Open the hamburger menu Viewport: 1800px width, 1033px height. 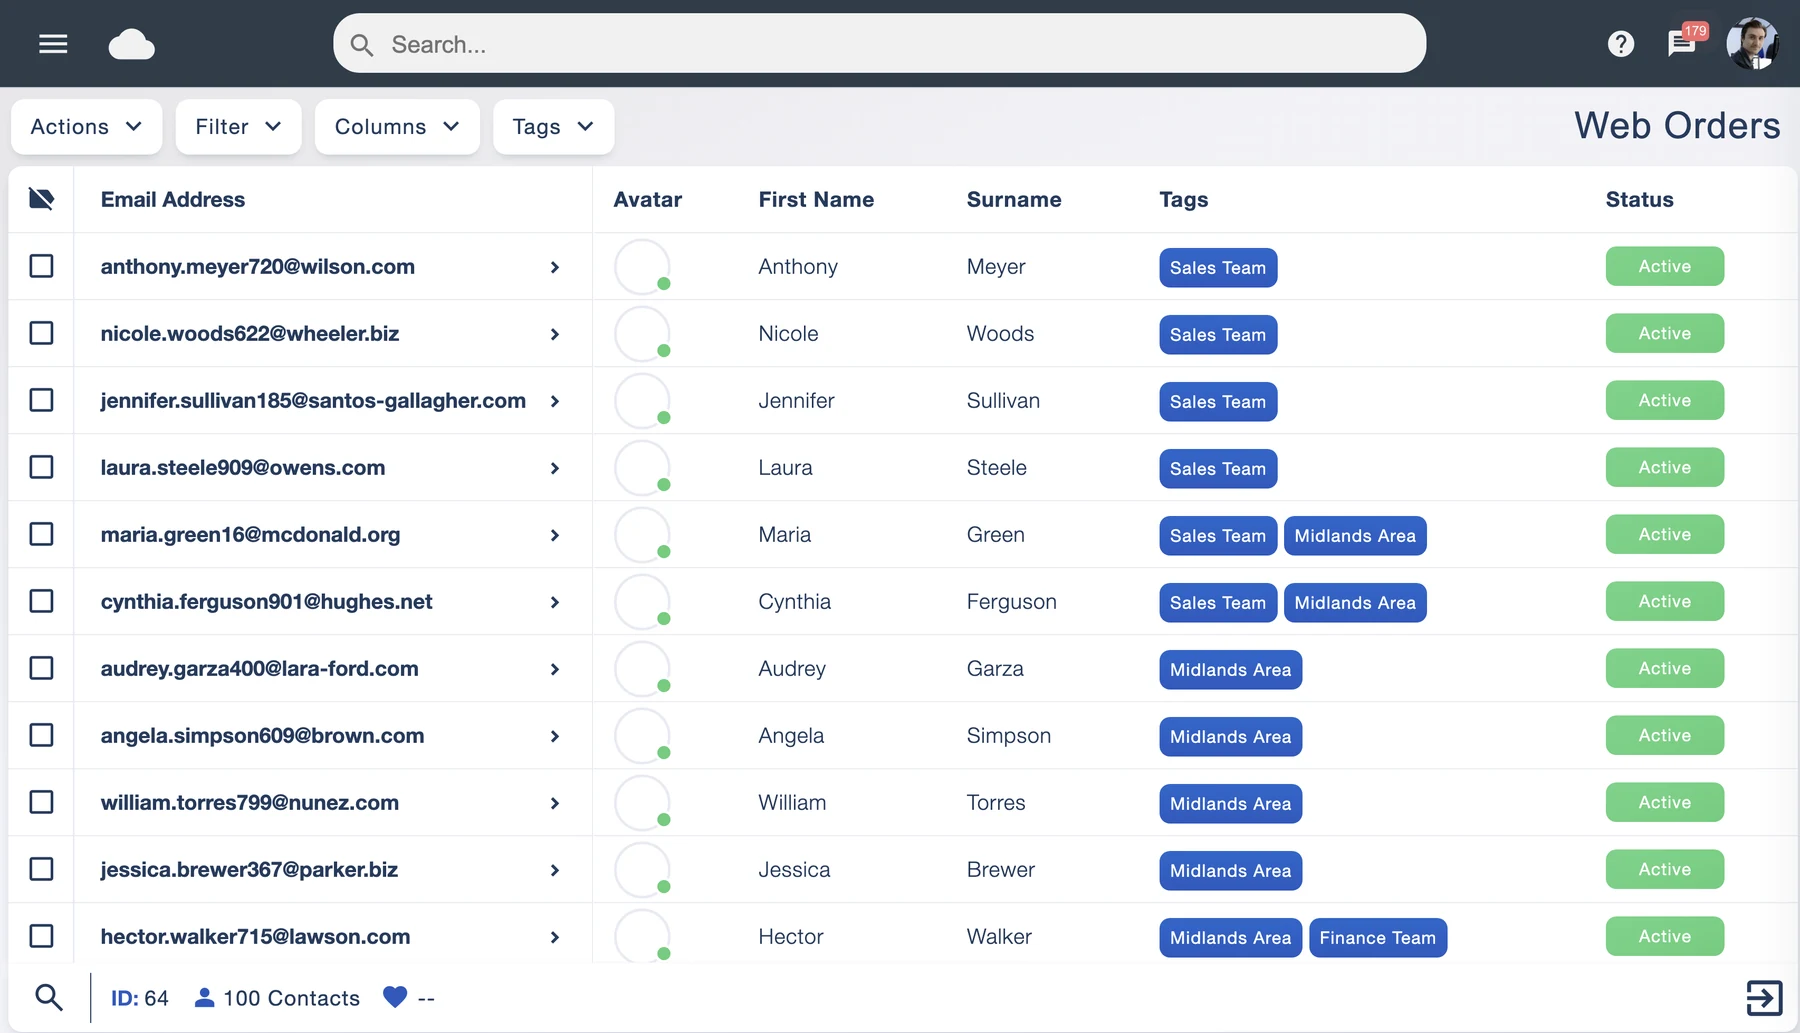point(53,44)
